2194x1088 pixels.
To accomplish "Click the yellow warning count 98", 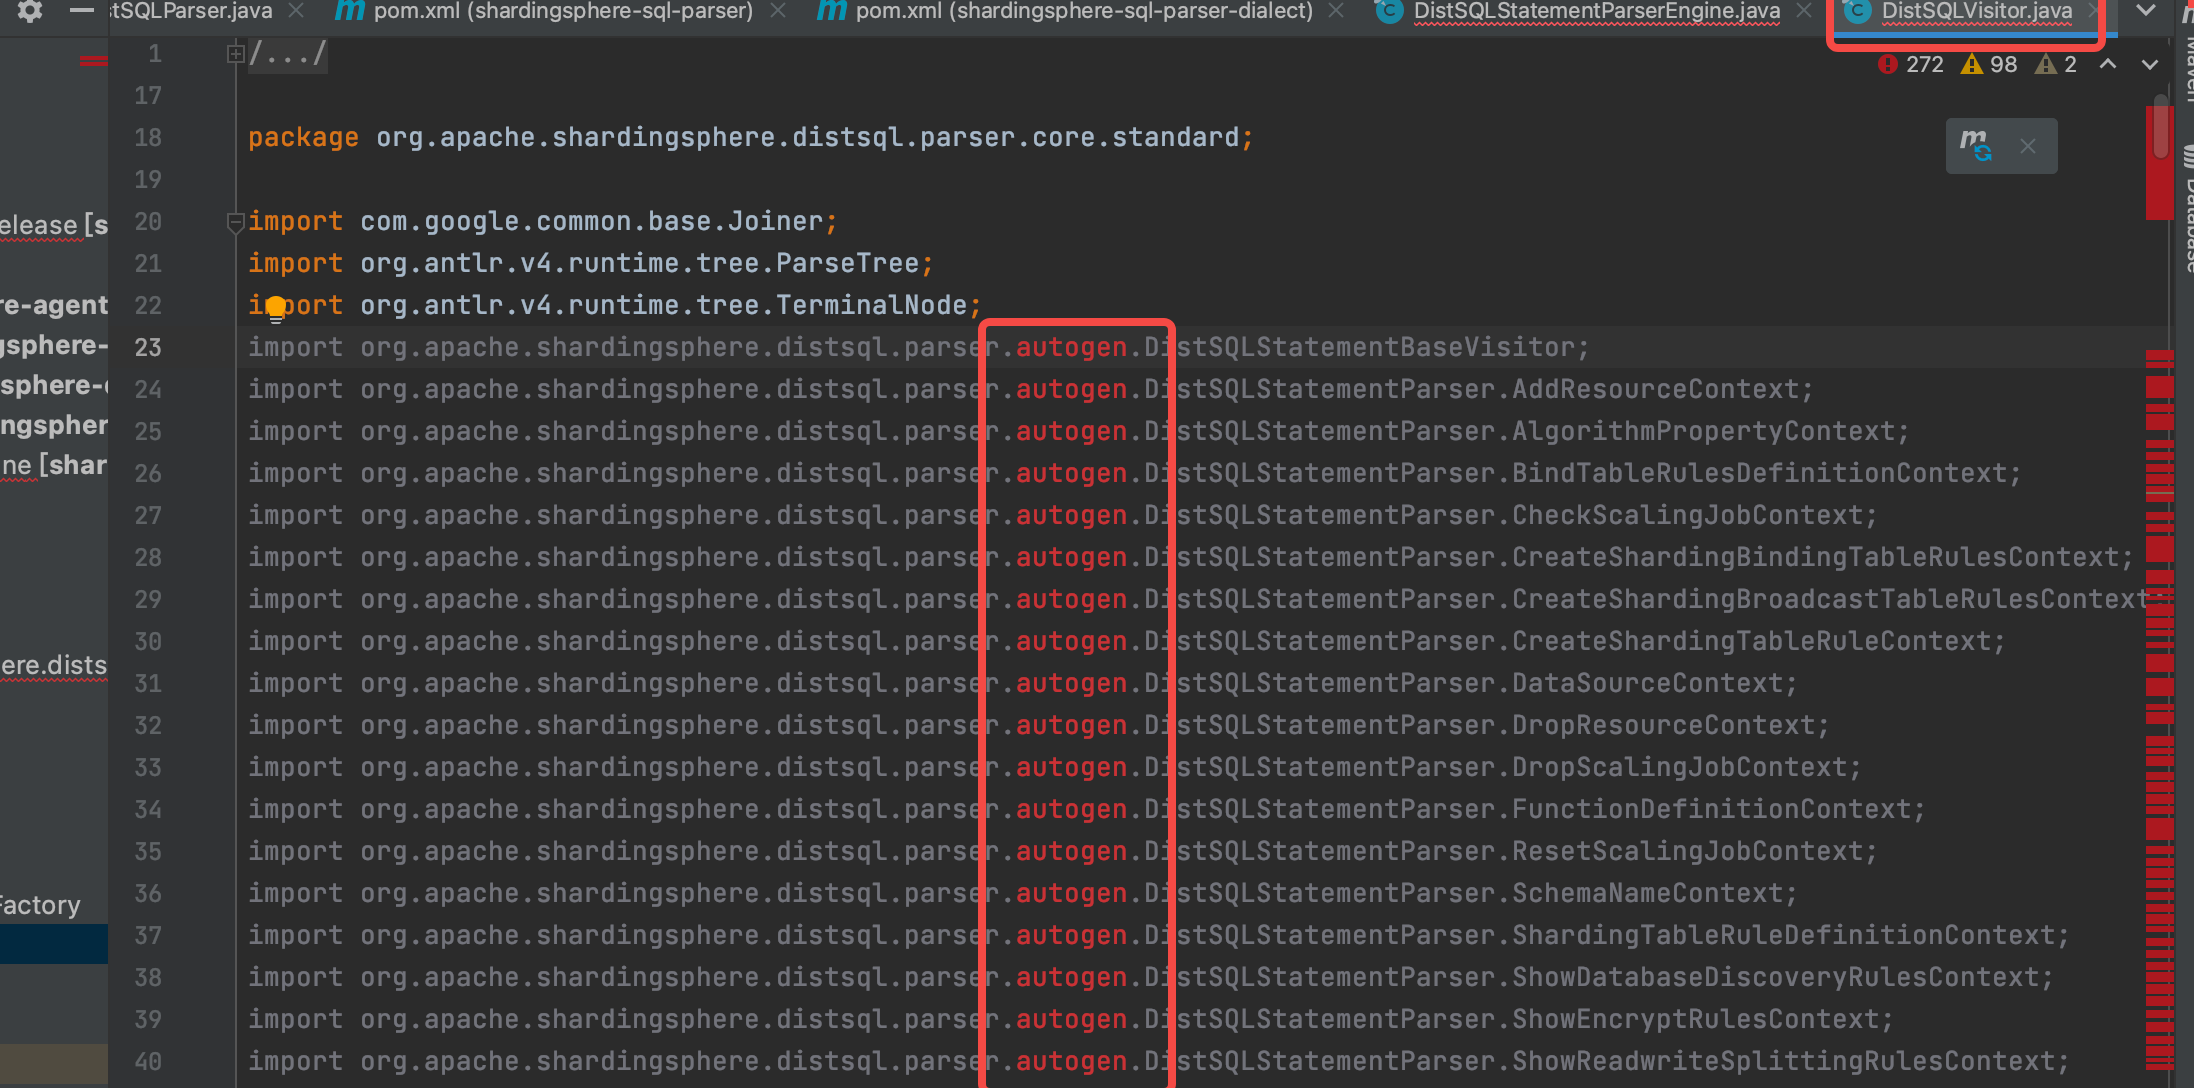I will [1990, 65].
